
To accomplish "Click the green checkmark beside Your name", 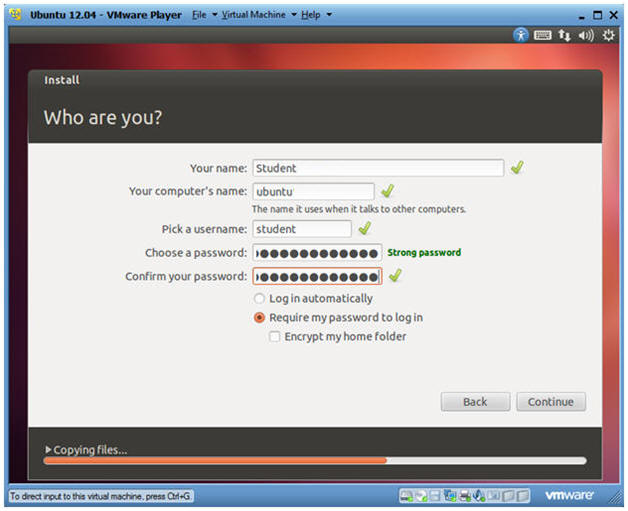I will click(x=517, y=167).
